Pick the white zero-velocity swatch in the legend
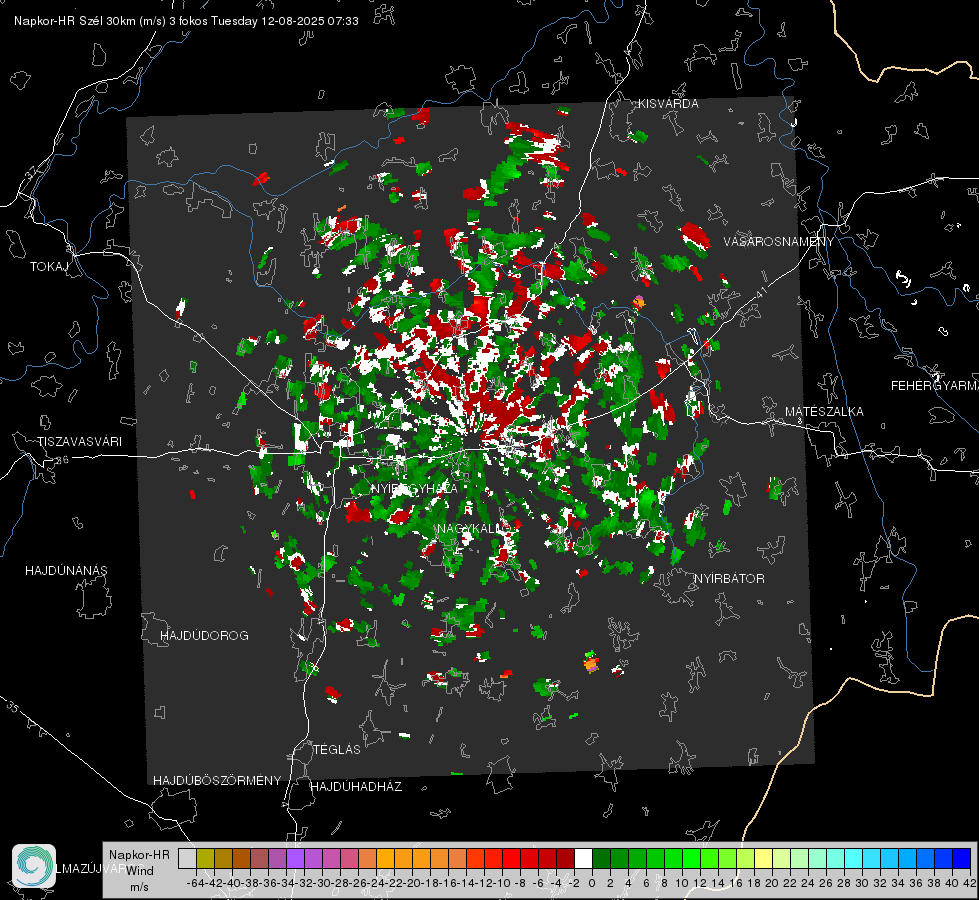The width and height of the screenshot is (979, 900). pyautogui.click(x=583, y=858)
